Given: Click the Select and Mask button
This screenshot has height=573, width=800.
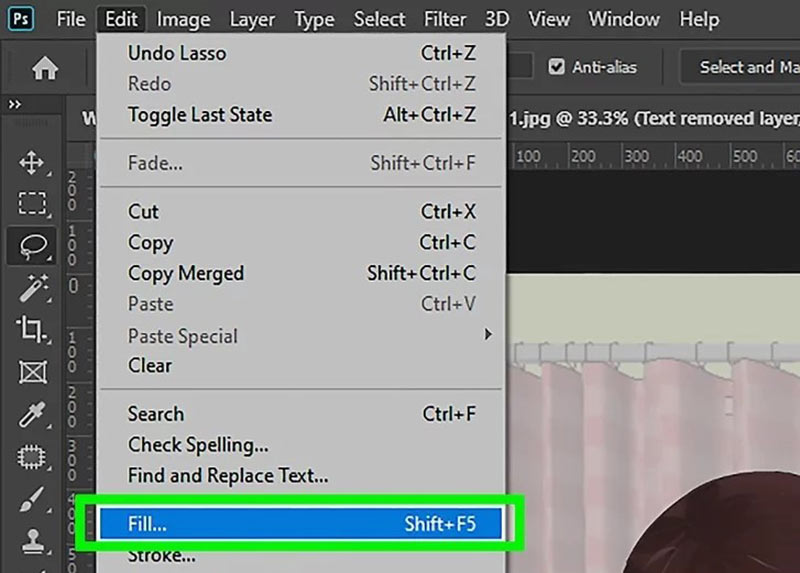Looking at the screenshot, I should point(745,67).
